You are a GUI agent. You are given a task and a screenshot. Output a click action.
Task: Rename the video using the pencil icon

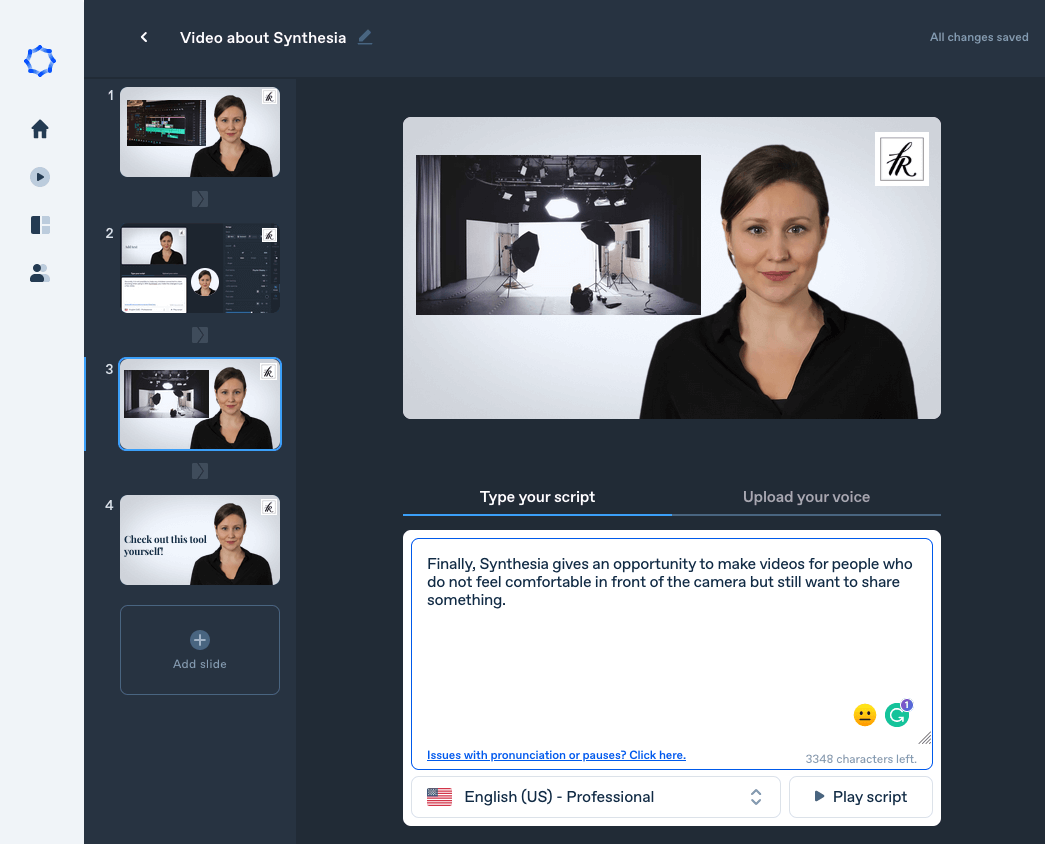coord(364,37)
